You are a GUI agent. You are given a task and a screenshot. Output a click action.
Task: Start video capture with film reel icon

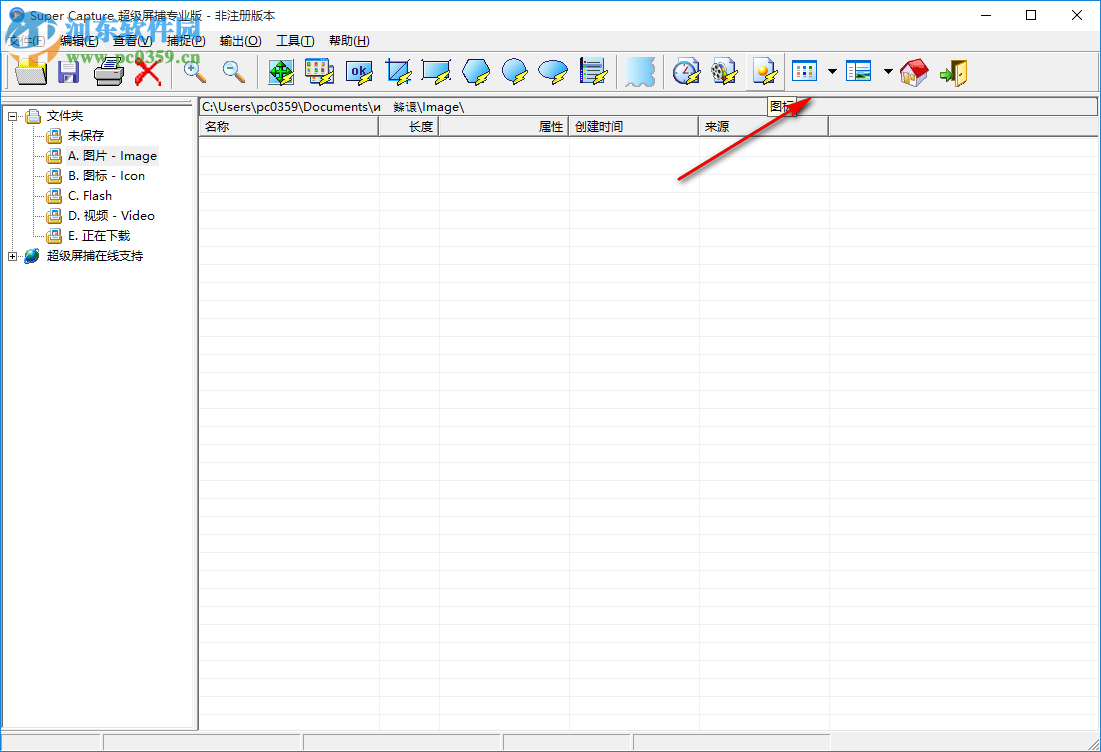(724, 72)
